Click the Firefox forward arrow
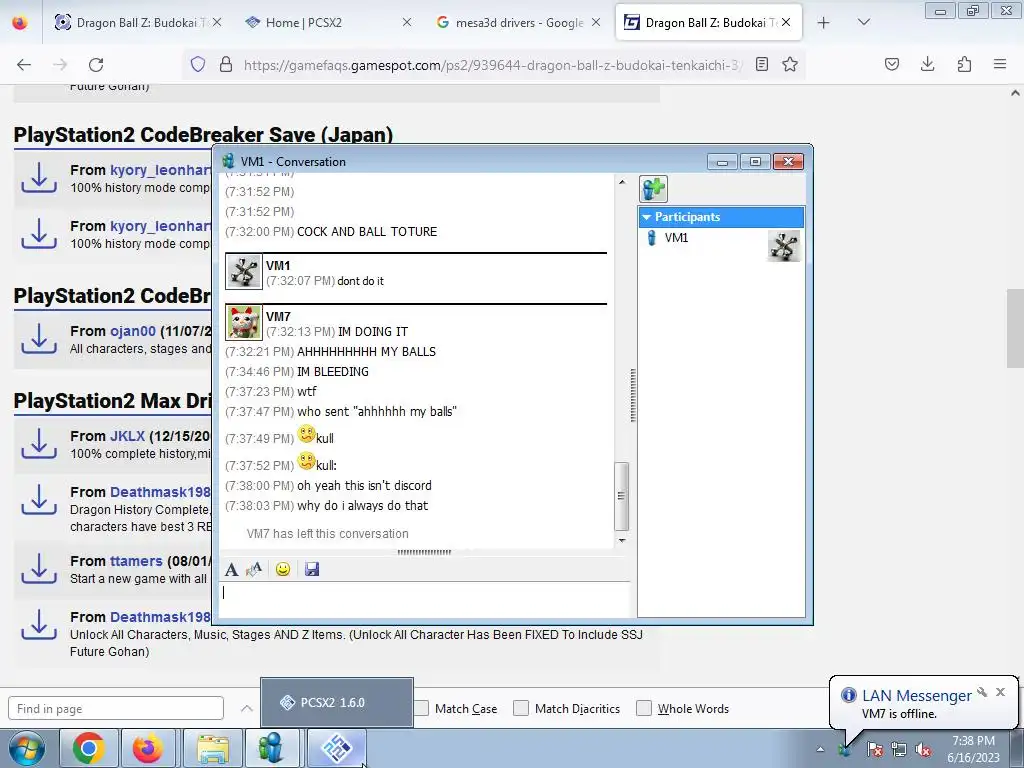The image size is (1024, 768). coord(60,64)
